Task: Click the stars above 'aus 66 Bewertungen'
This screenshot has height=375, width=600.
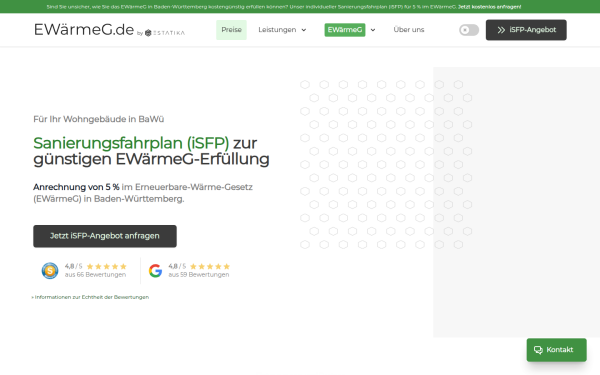Action: click(107, 266)
